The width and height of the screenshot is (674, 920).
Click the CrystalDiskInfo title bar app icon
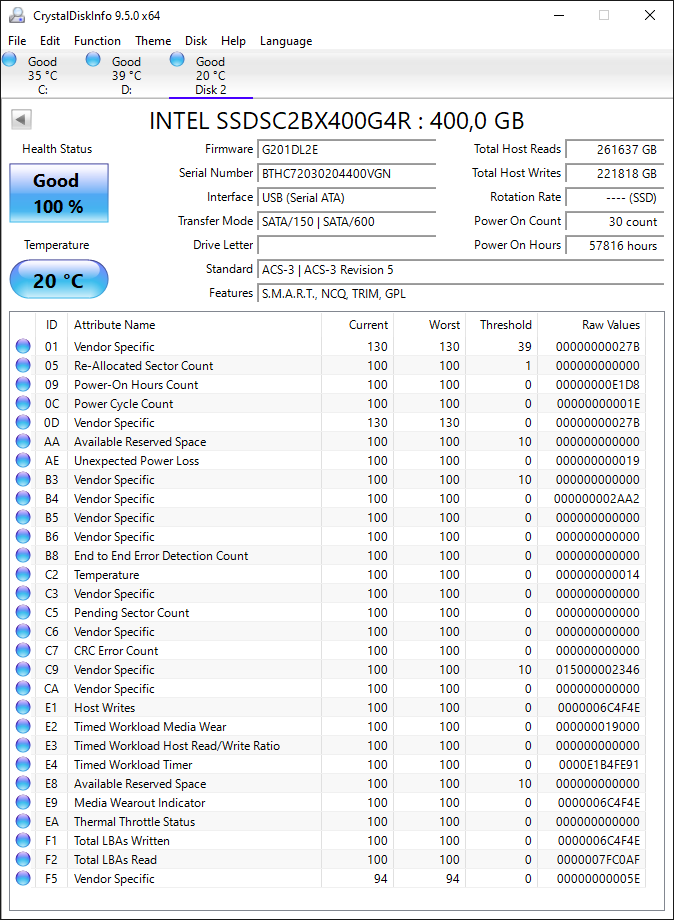pyautogui.click(x=17, y=15)
